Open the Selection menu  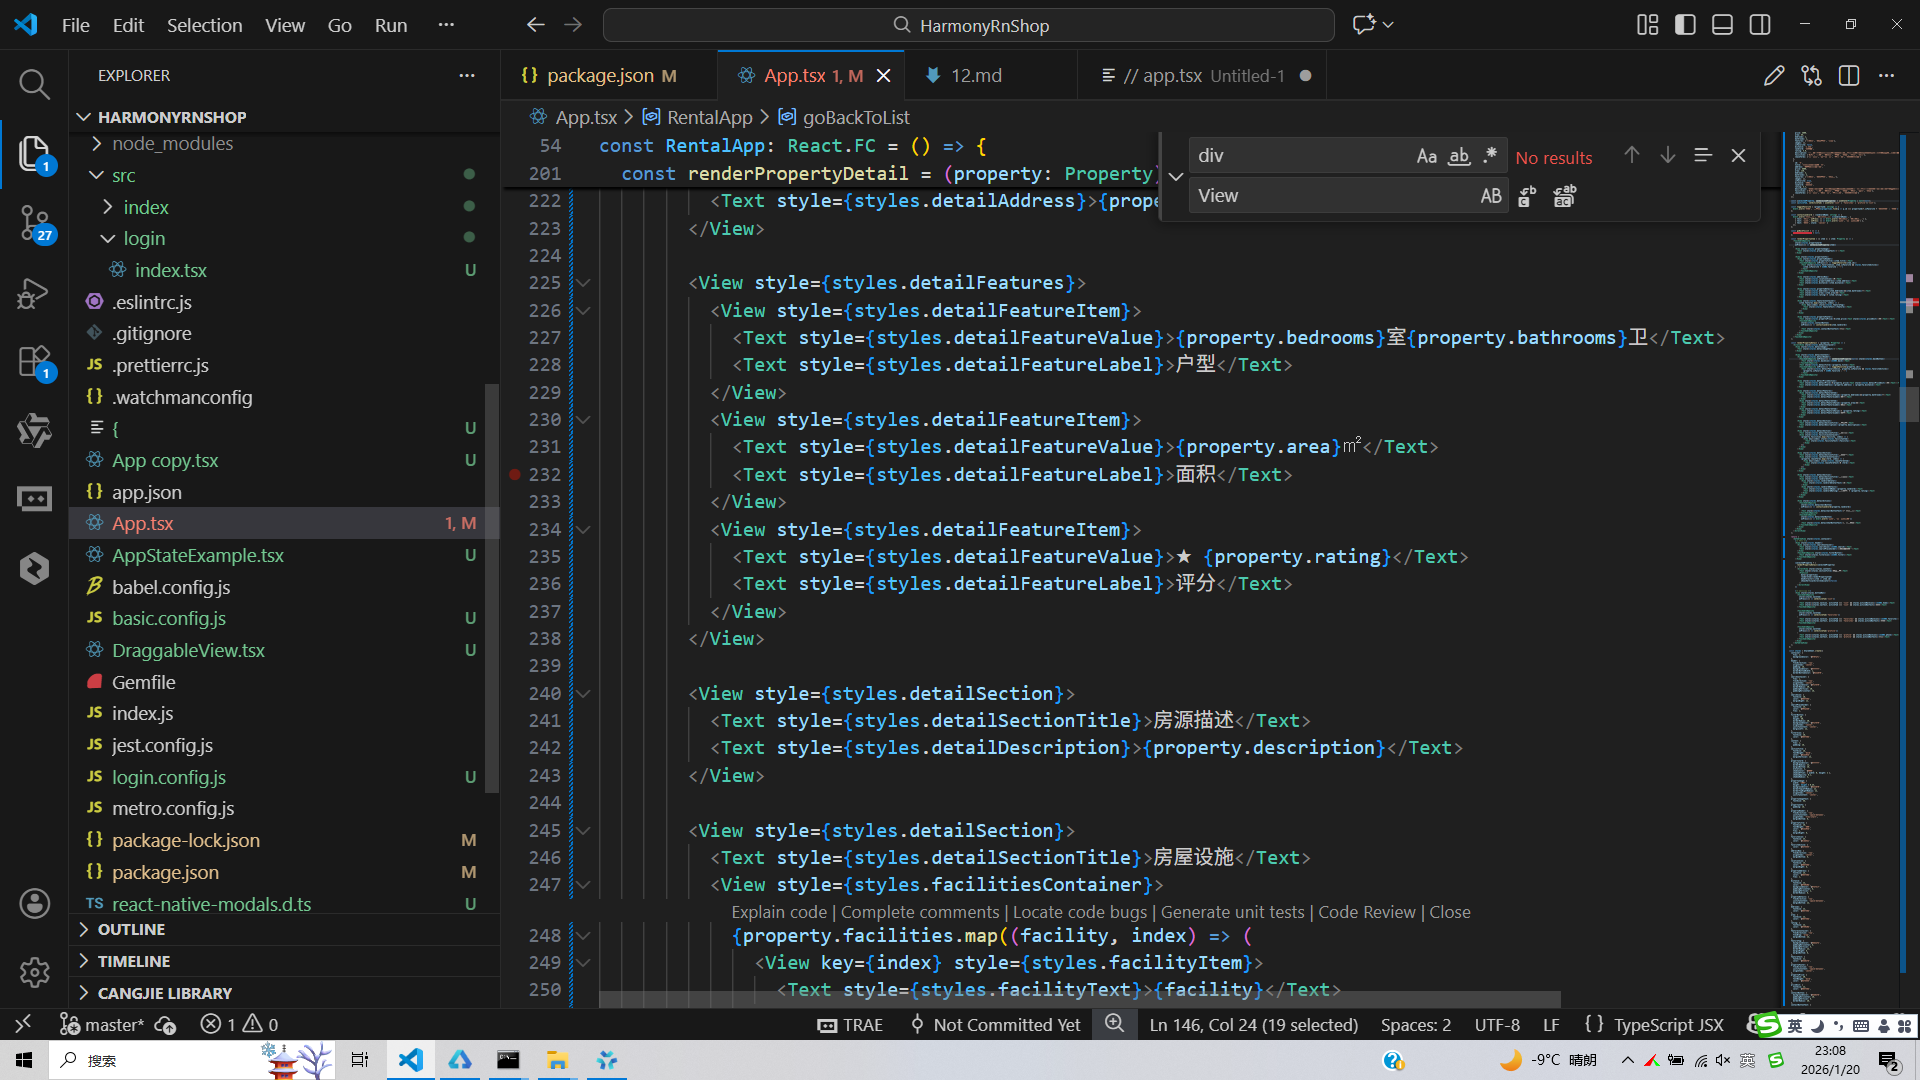(x=204, y=25)
